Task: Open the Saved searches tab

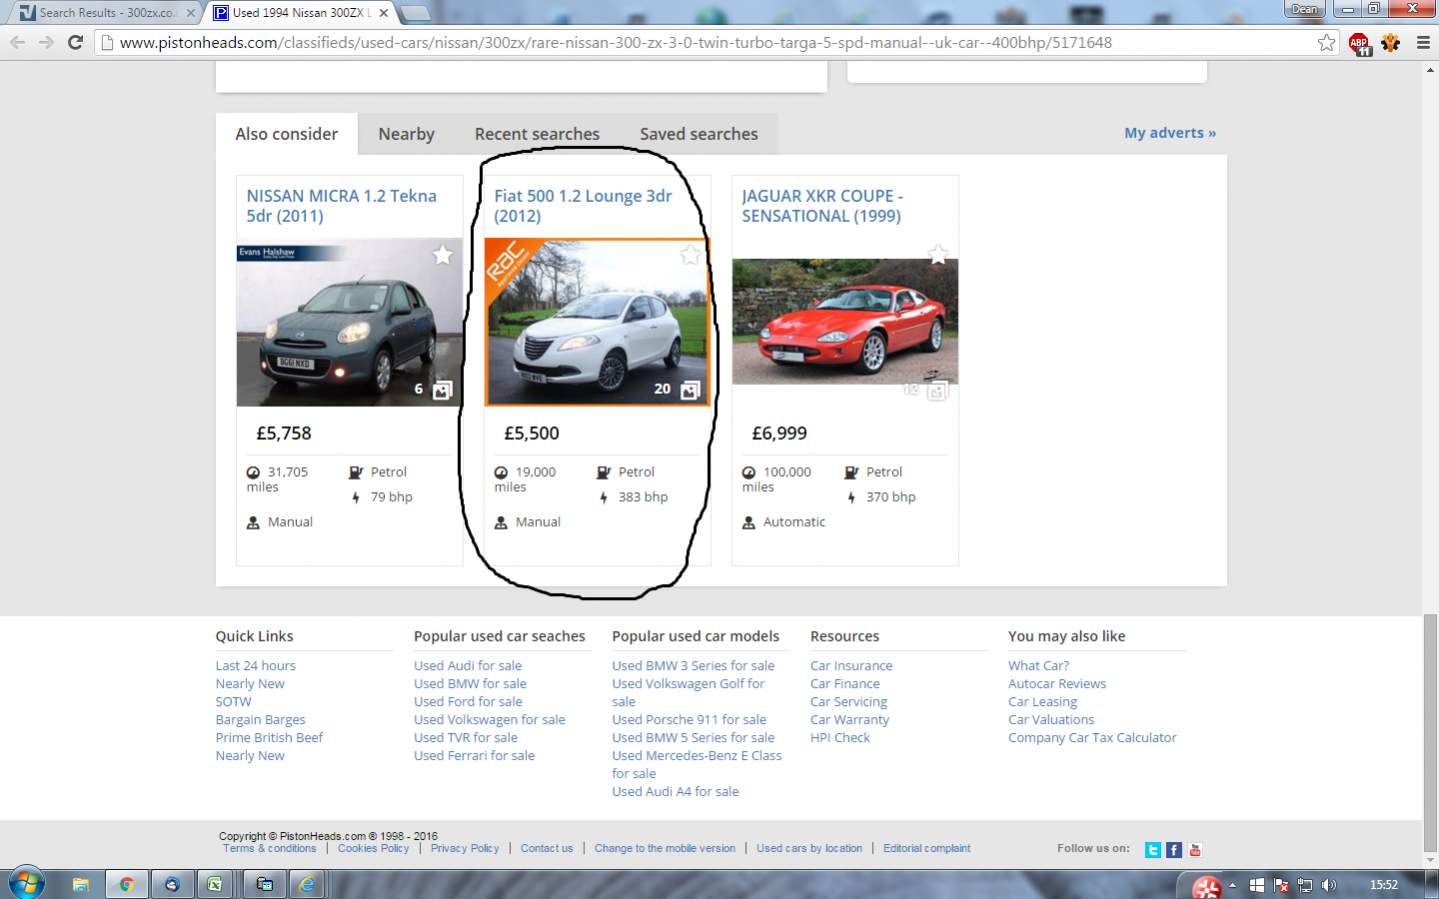Action: tap(698, 134)
